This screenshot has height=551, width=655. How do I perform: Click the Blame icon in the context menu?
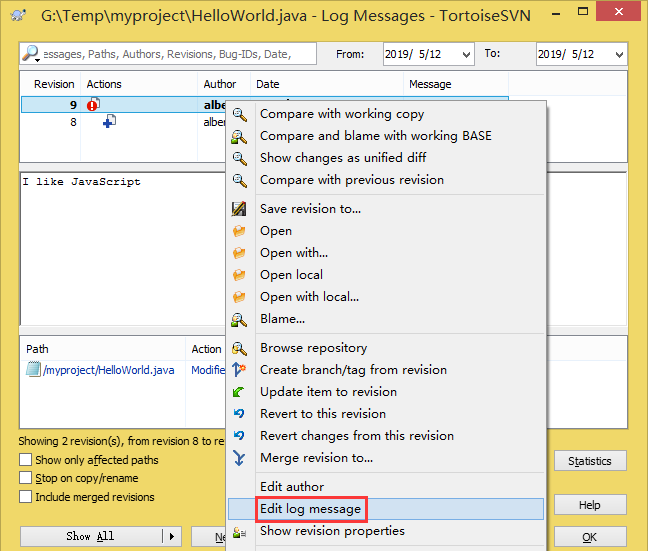(239, 320)
